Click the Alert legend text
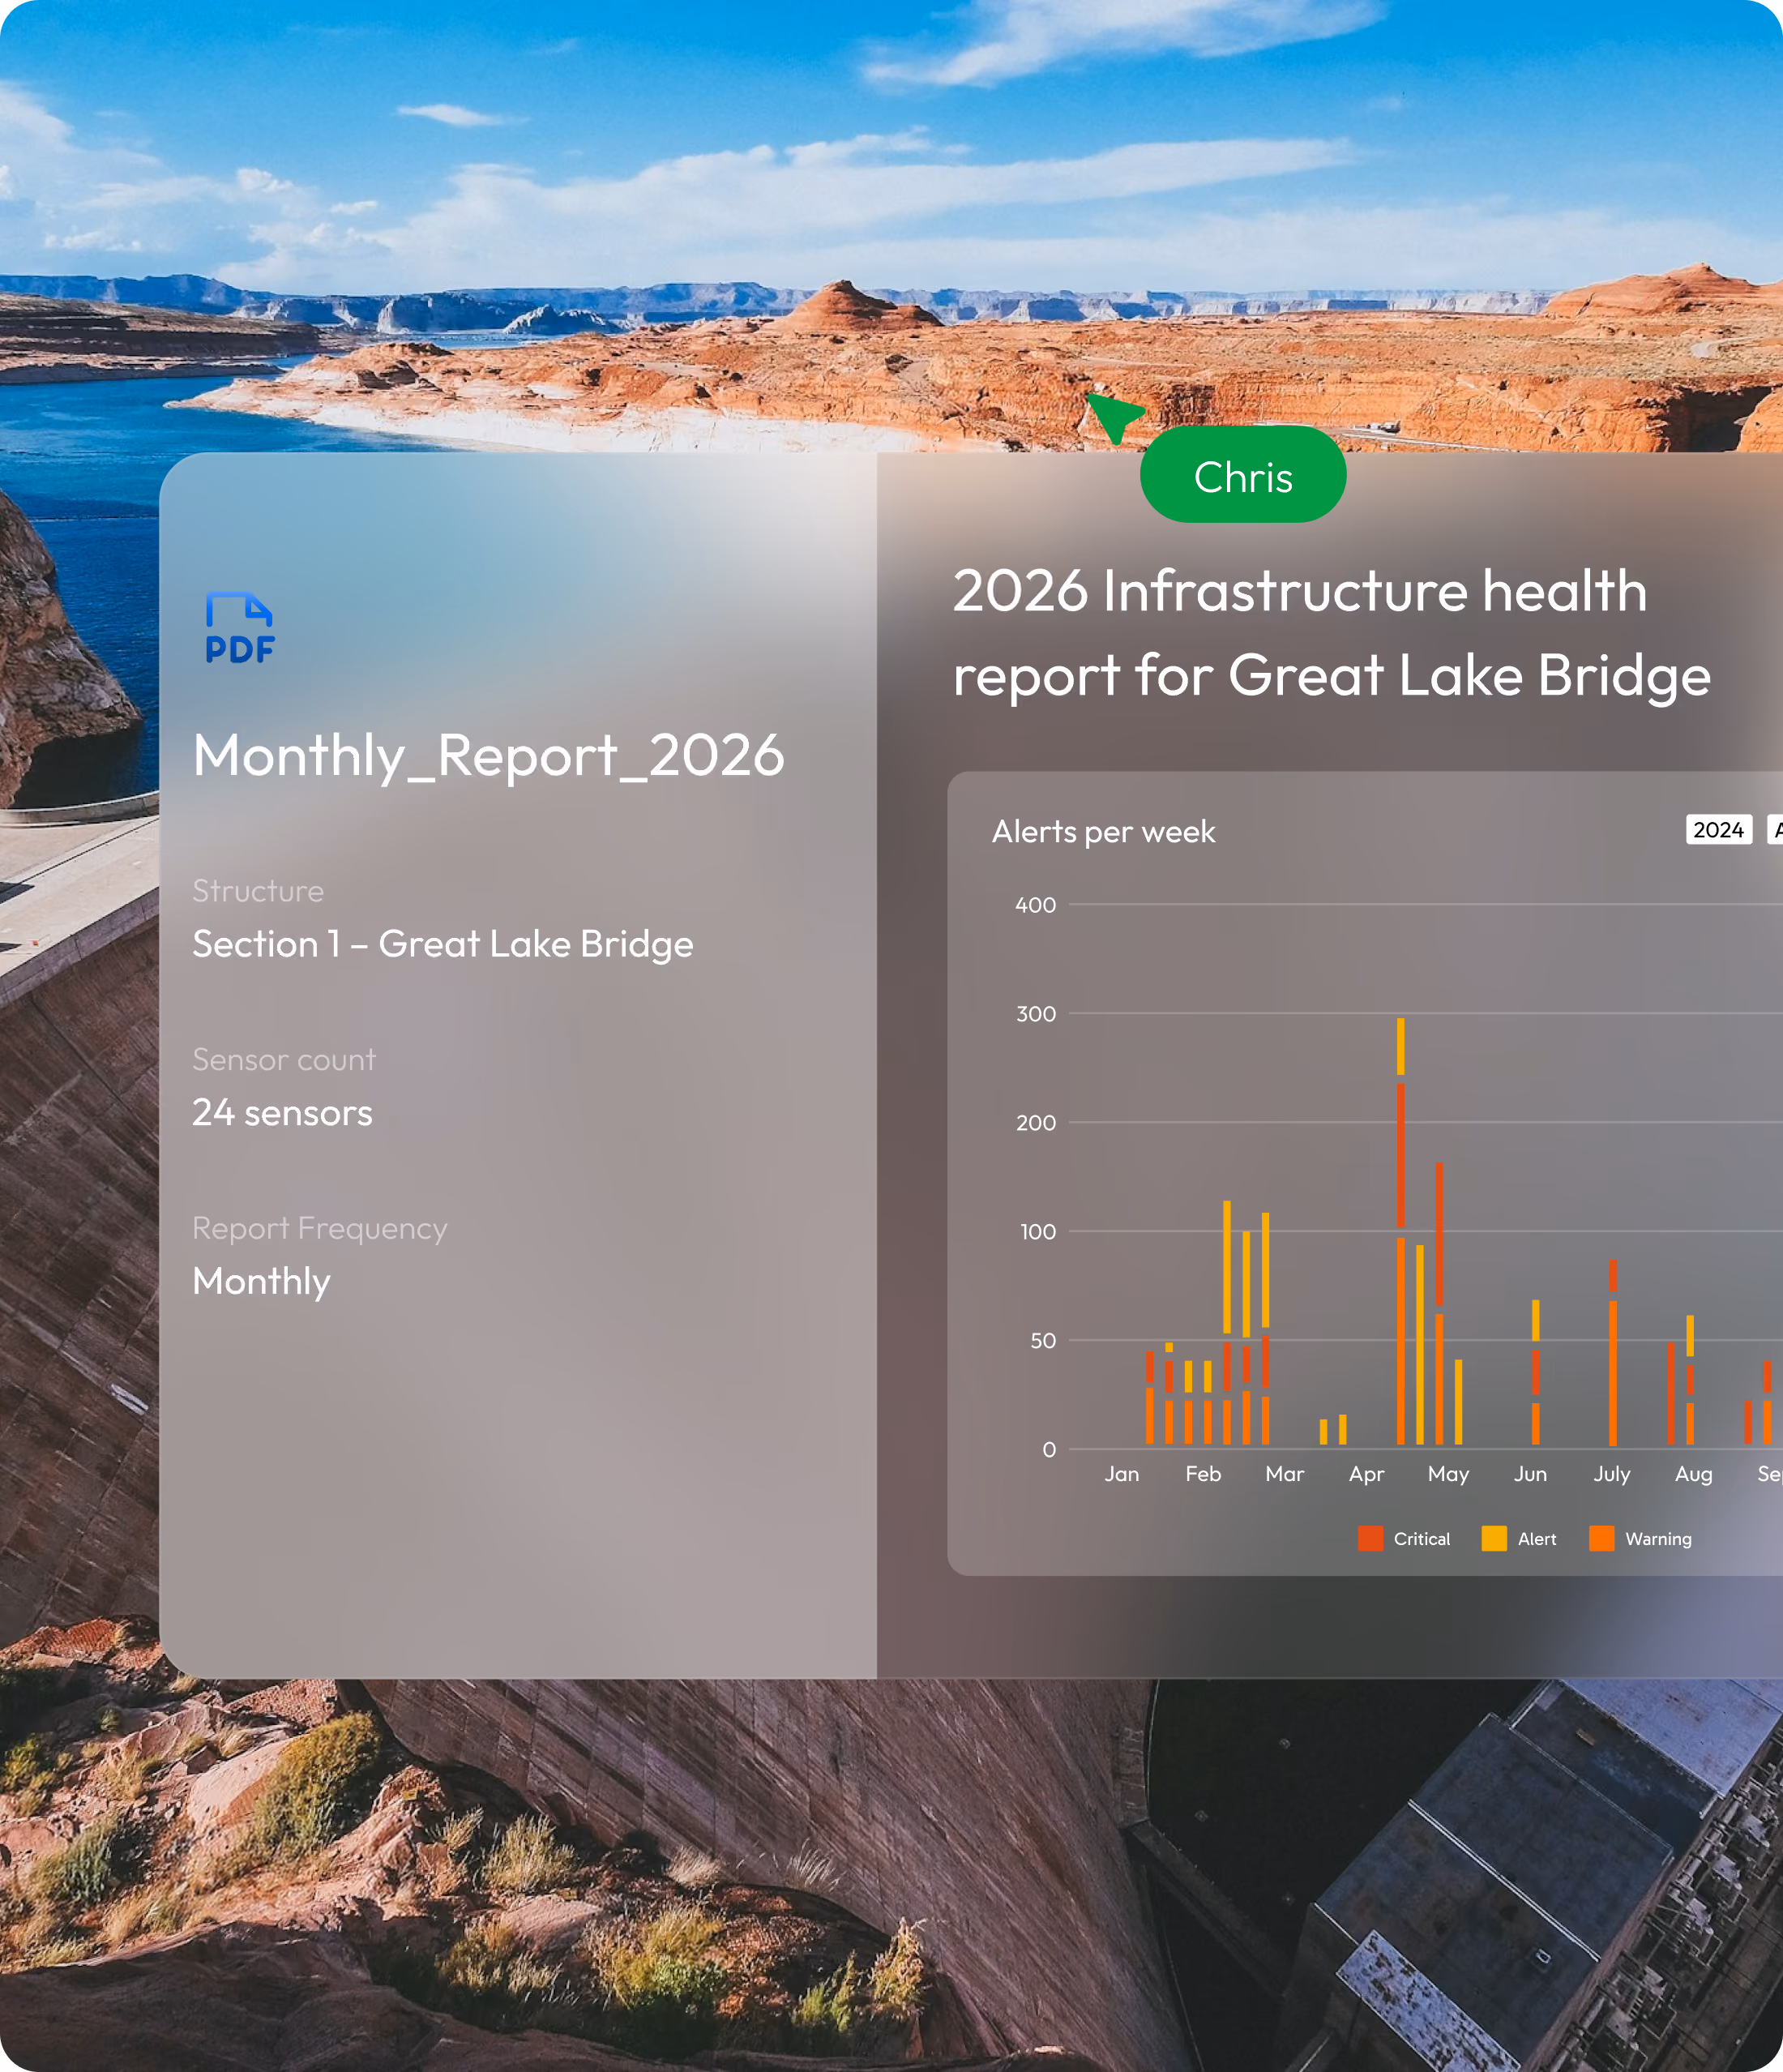This screenshot has width=1783, height=2072. click(1536, 1539)
